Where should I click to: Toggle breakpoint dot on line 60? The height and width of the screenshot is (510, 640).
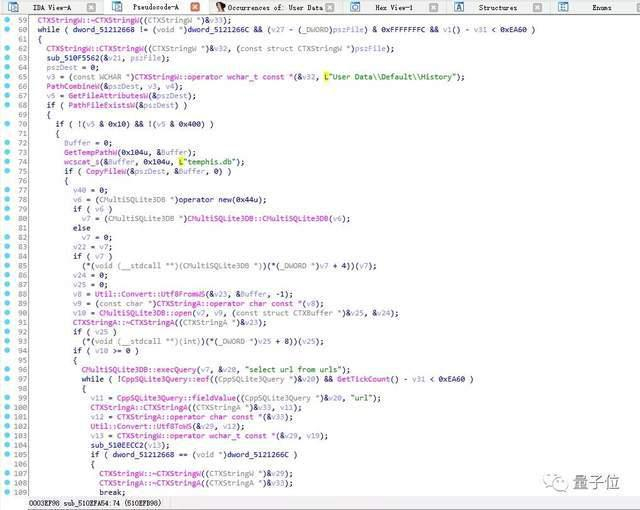click(7, 29)
